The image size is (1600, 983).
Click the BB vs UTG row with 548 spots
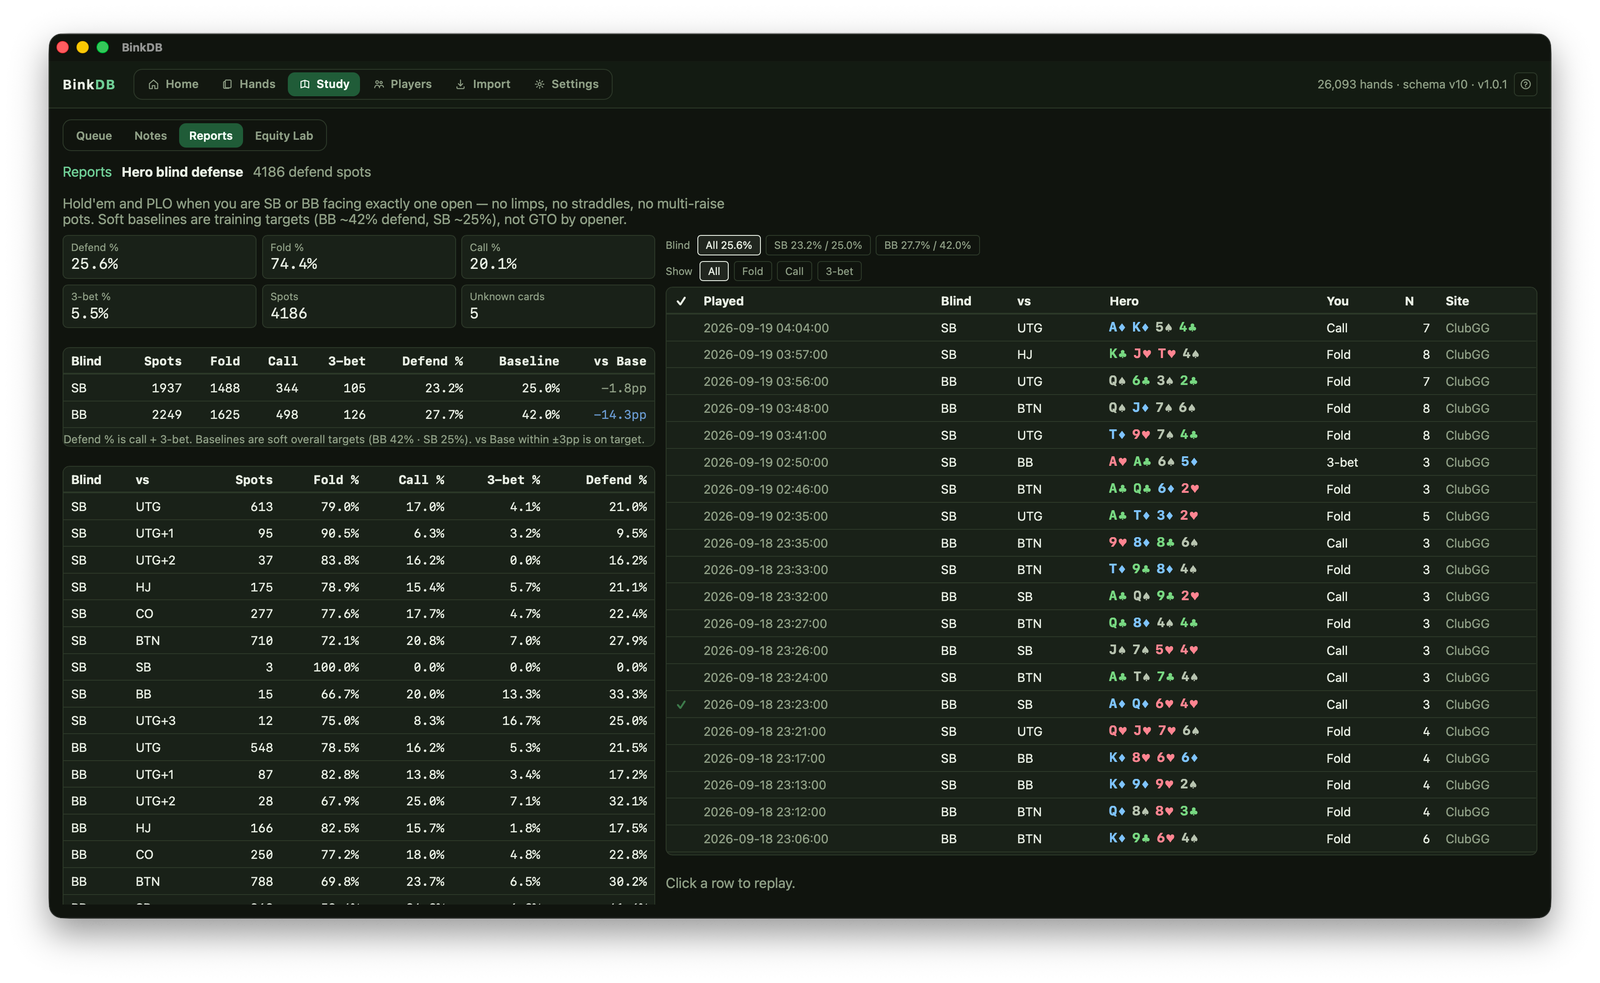359,748
